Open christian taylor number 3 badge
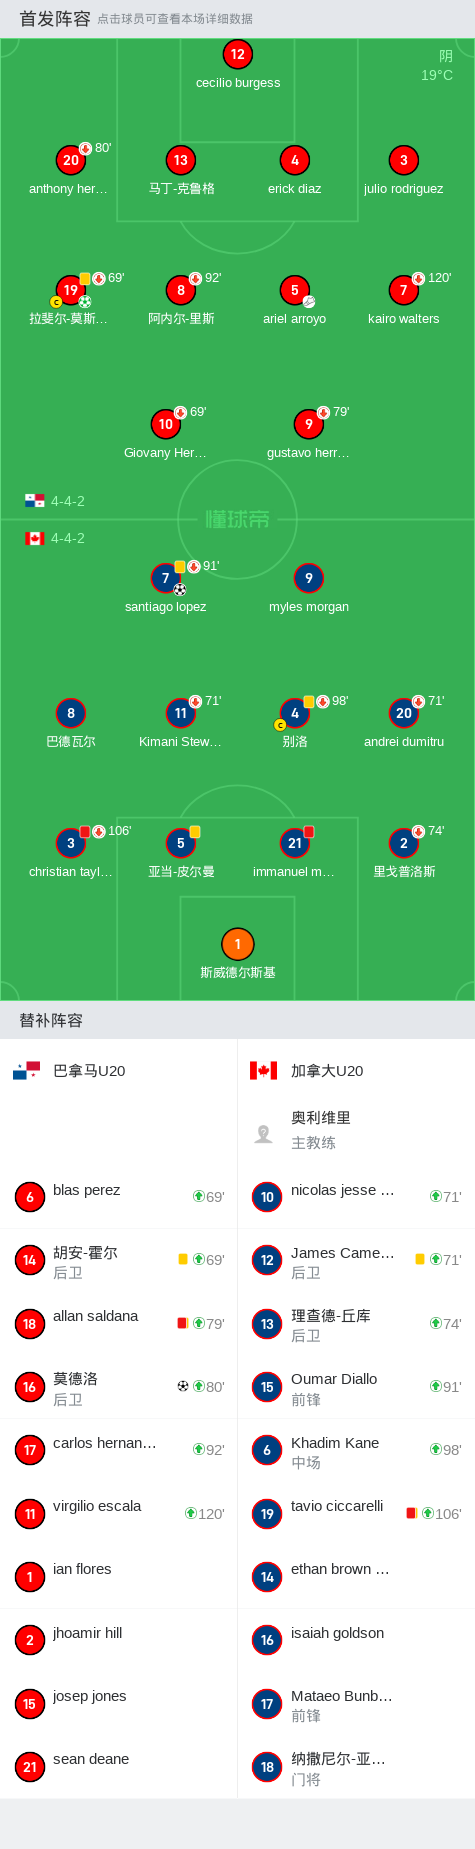The height and width of the screenshot is (1849, 475). point(71,843)
